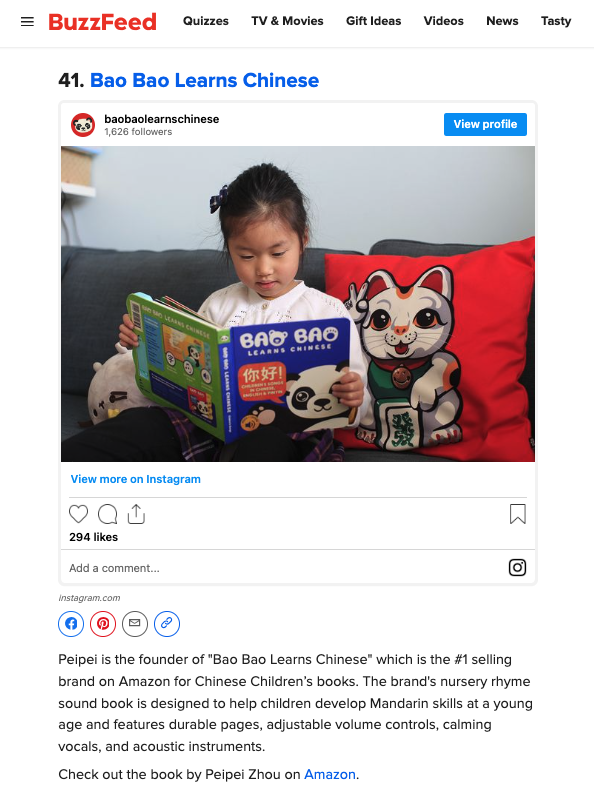The height and width of the screenshot is (793, 594).
Task: Focus the Add a comment field
Action: tap(283, 568)
